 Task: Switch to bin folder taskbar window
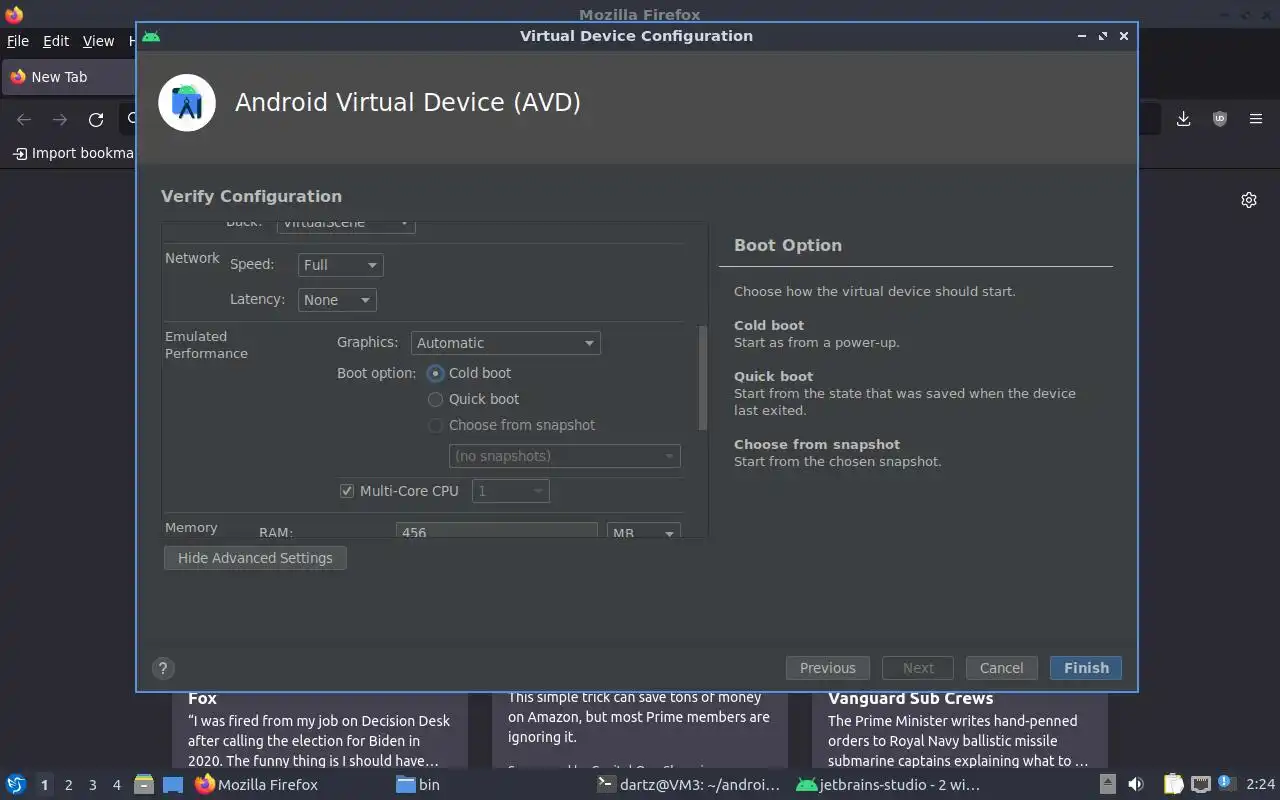point(418,785)
